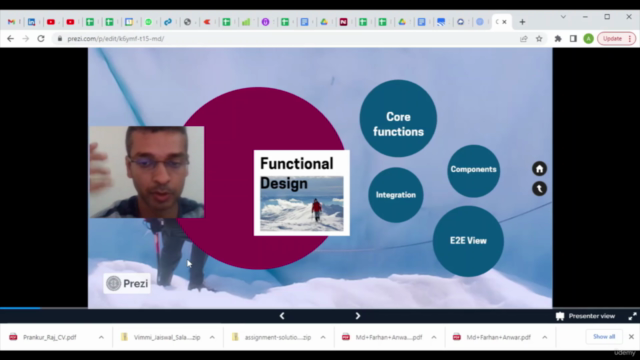This screenshot has width=640, height=360.
Task: Reload the Prezi page
Action: tap(41, 38)
